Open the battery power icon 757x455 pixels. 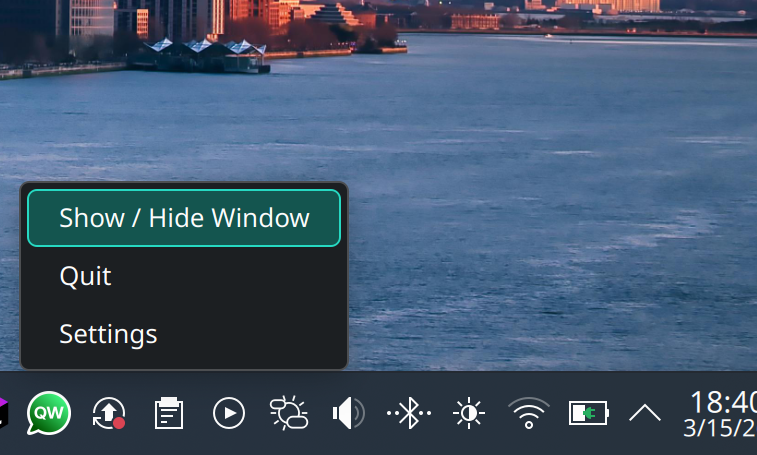point(589,413)
